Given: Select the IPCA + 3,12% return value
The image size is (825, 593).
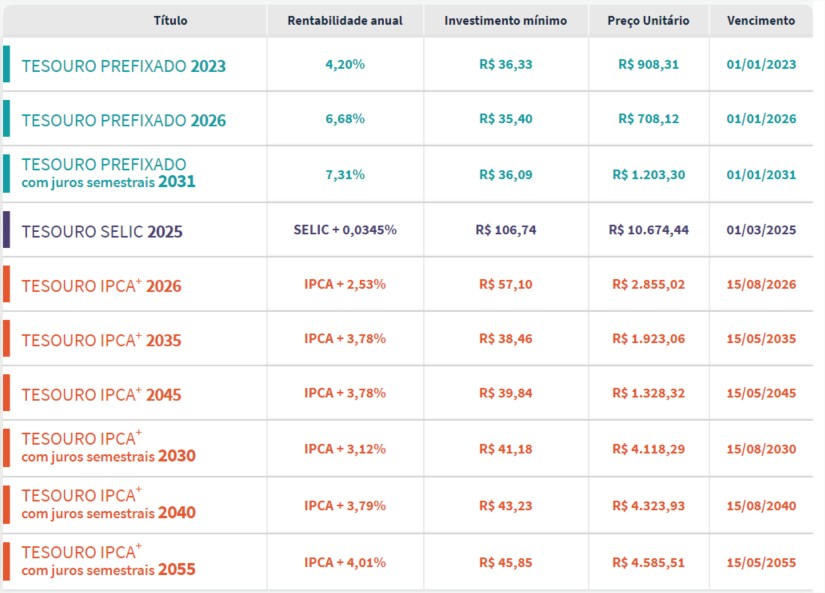Looking at the screenshot, I should coord(345,449).
